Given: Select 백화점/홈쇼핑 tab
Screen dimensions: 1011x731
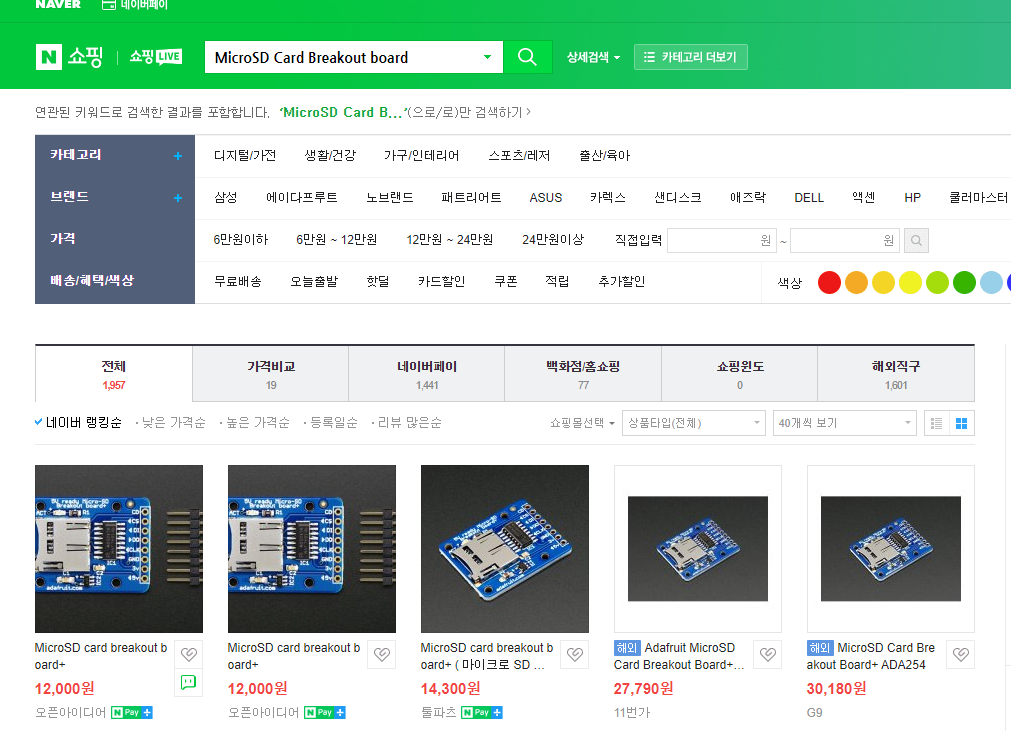Looking at the screenshot, I should tap(583, 374).
